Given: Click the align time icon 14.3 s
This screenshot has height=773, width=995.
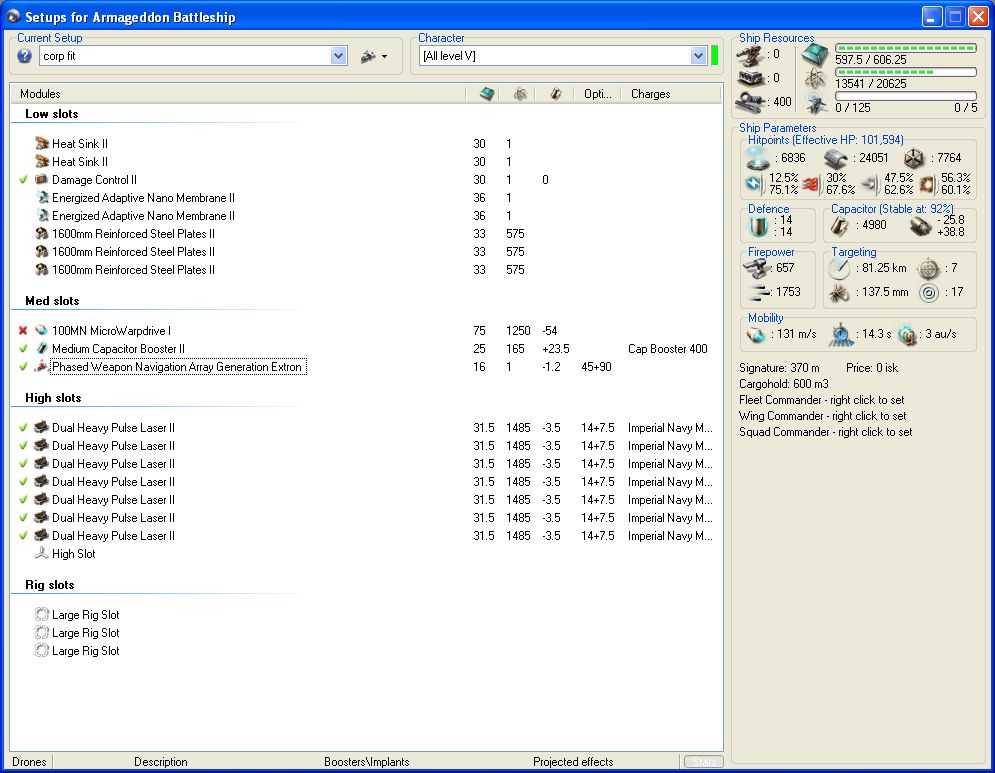Looking at the screenshot, I should pos(841,334).
